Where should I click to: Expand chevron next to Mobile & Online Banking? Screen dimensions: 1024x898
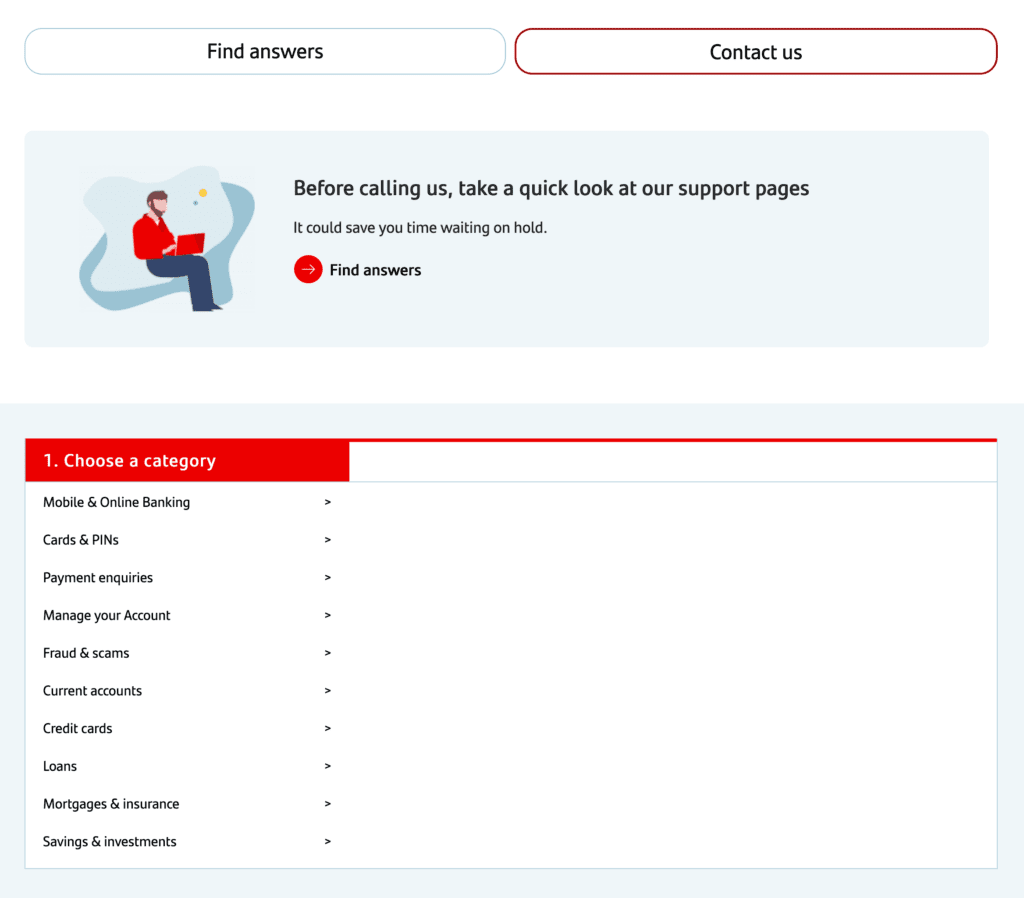click(328, 502)
